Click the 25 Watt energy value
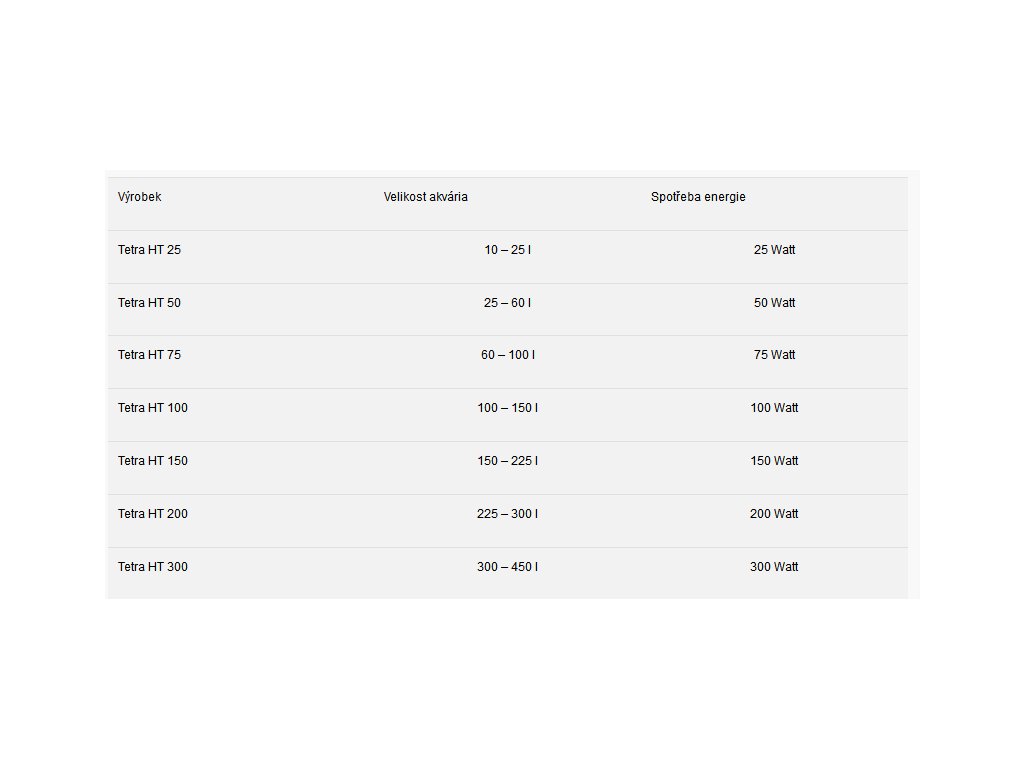The image size is (1024, 768). pyautogui.click(x=775, y=250)
